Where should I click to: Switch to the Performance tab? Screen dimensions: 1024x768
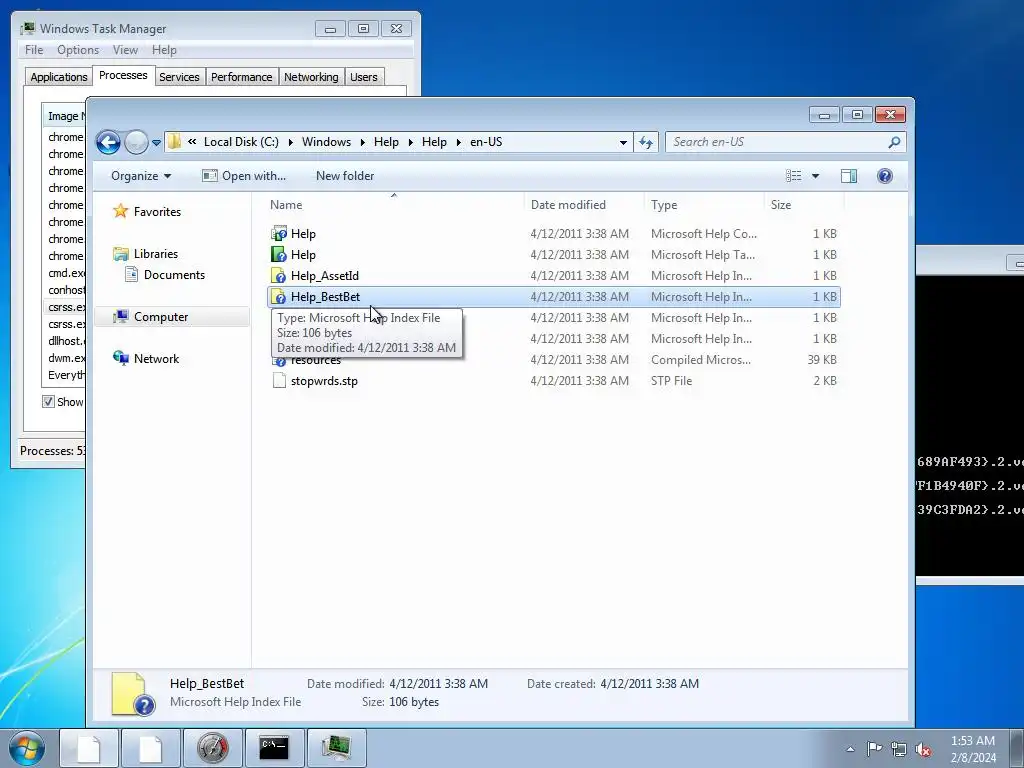click(241, 77)
